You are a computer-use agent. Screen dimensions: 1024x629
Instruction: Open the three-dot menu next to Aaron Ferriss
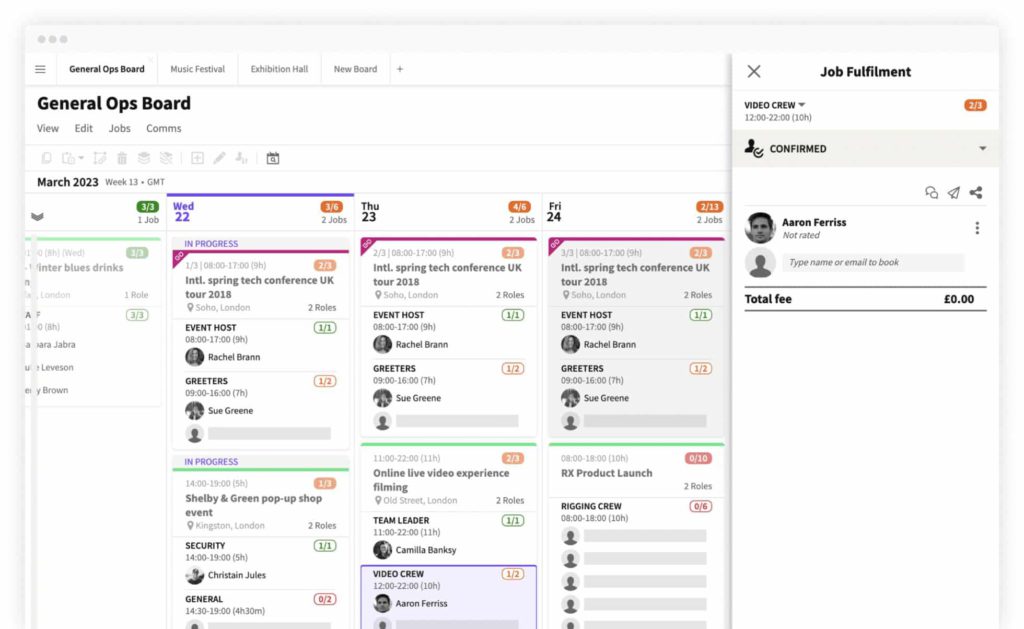coord(977,227)
